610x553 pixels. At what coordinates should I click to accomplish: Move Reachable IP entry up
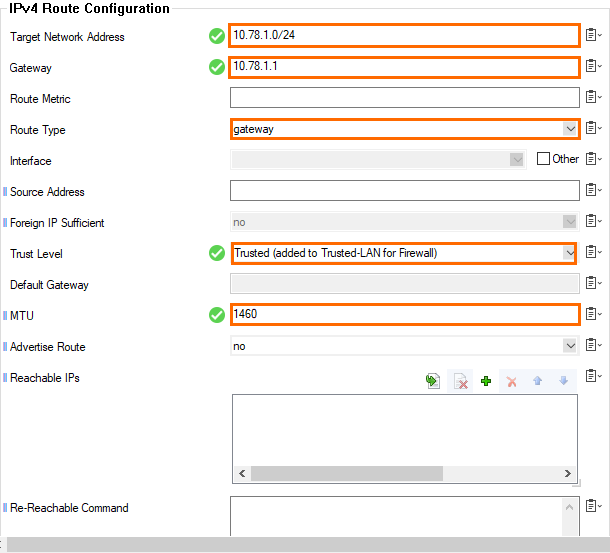pos(538,381)
